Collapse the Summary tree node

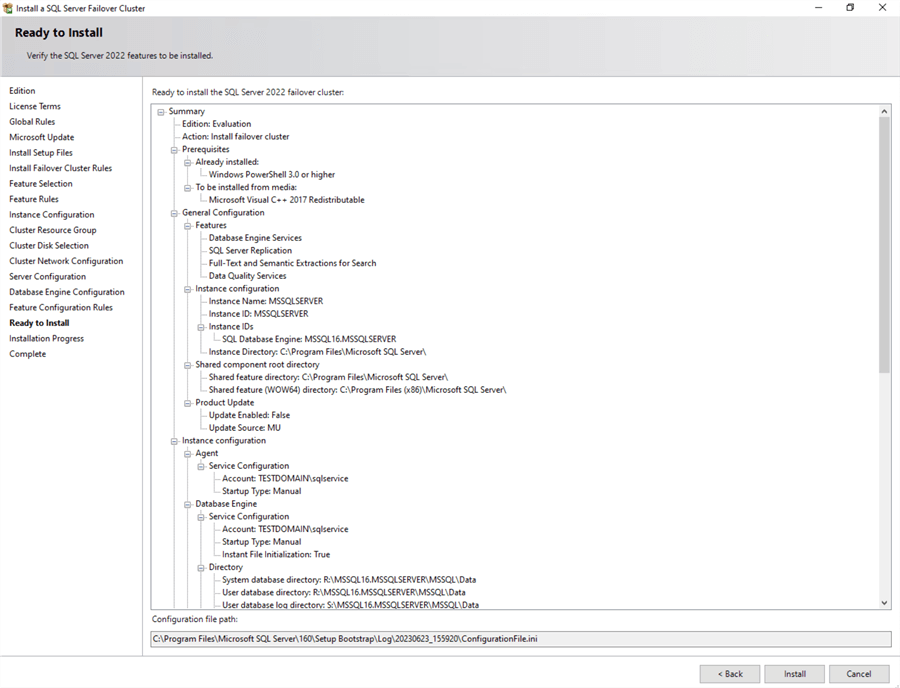coord(161,112)
